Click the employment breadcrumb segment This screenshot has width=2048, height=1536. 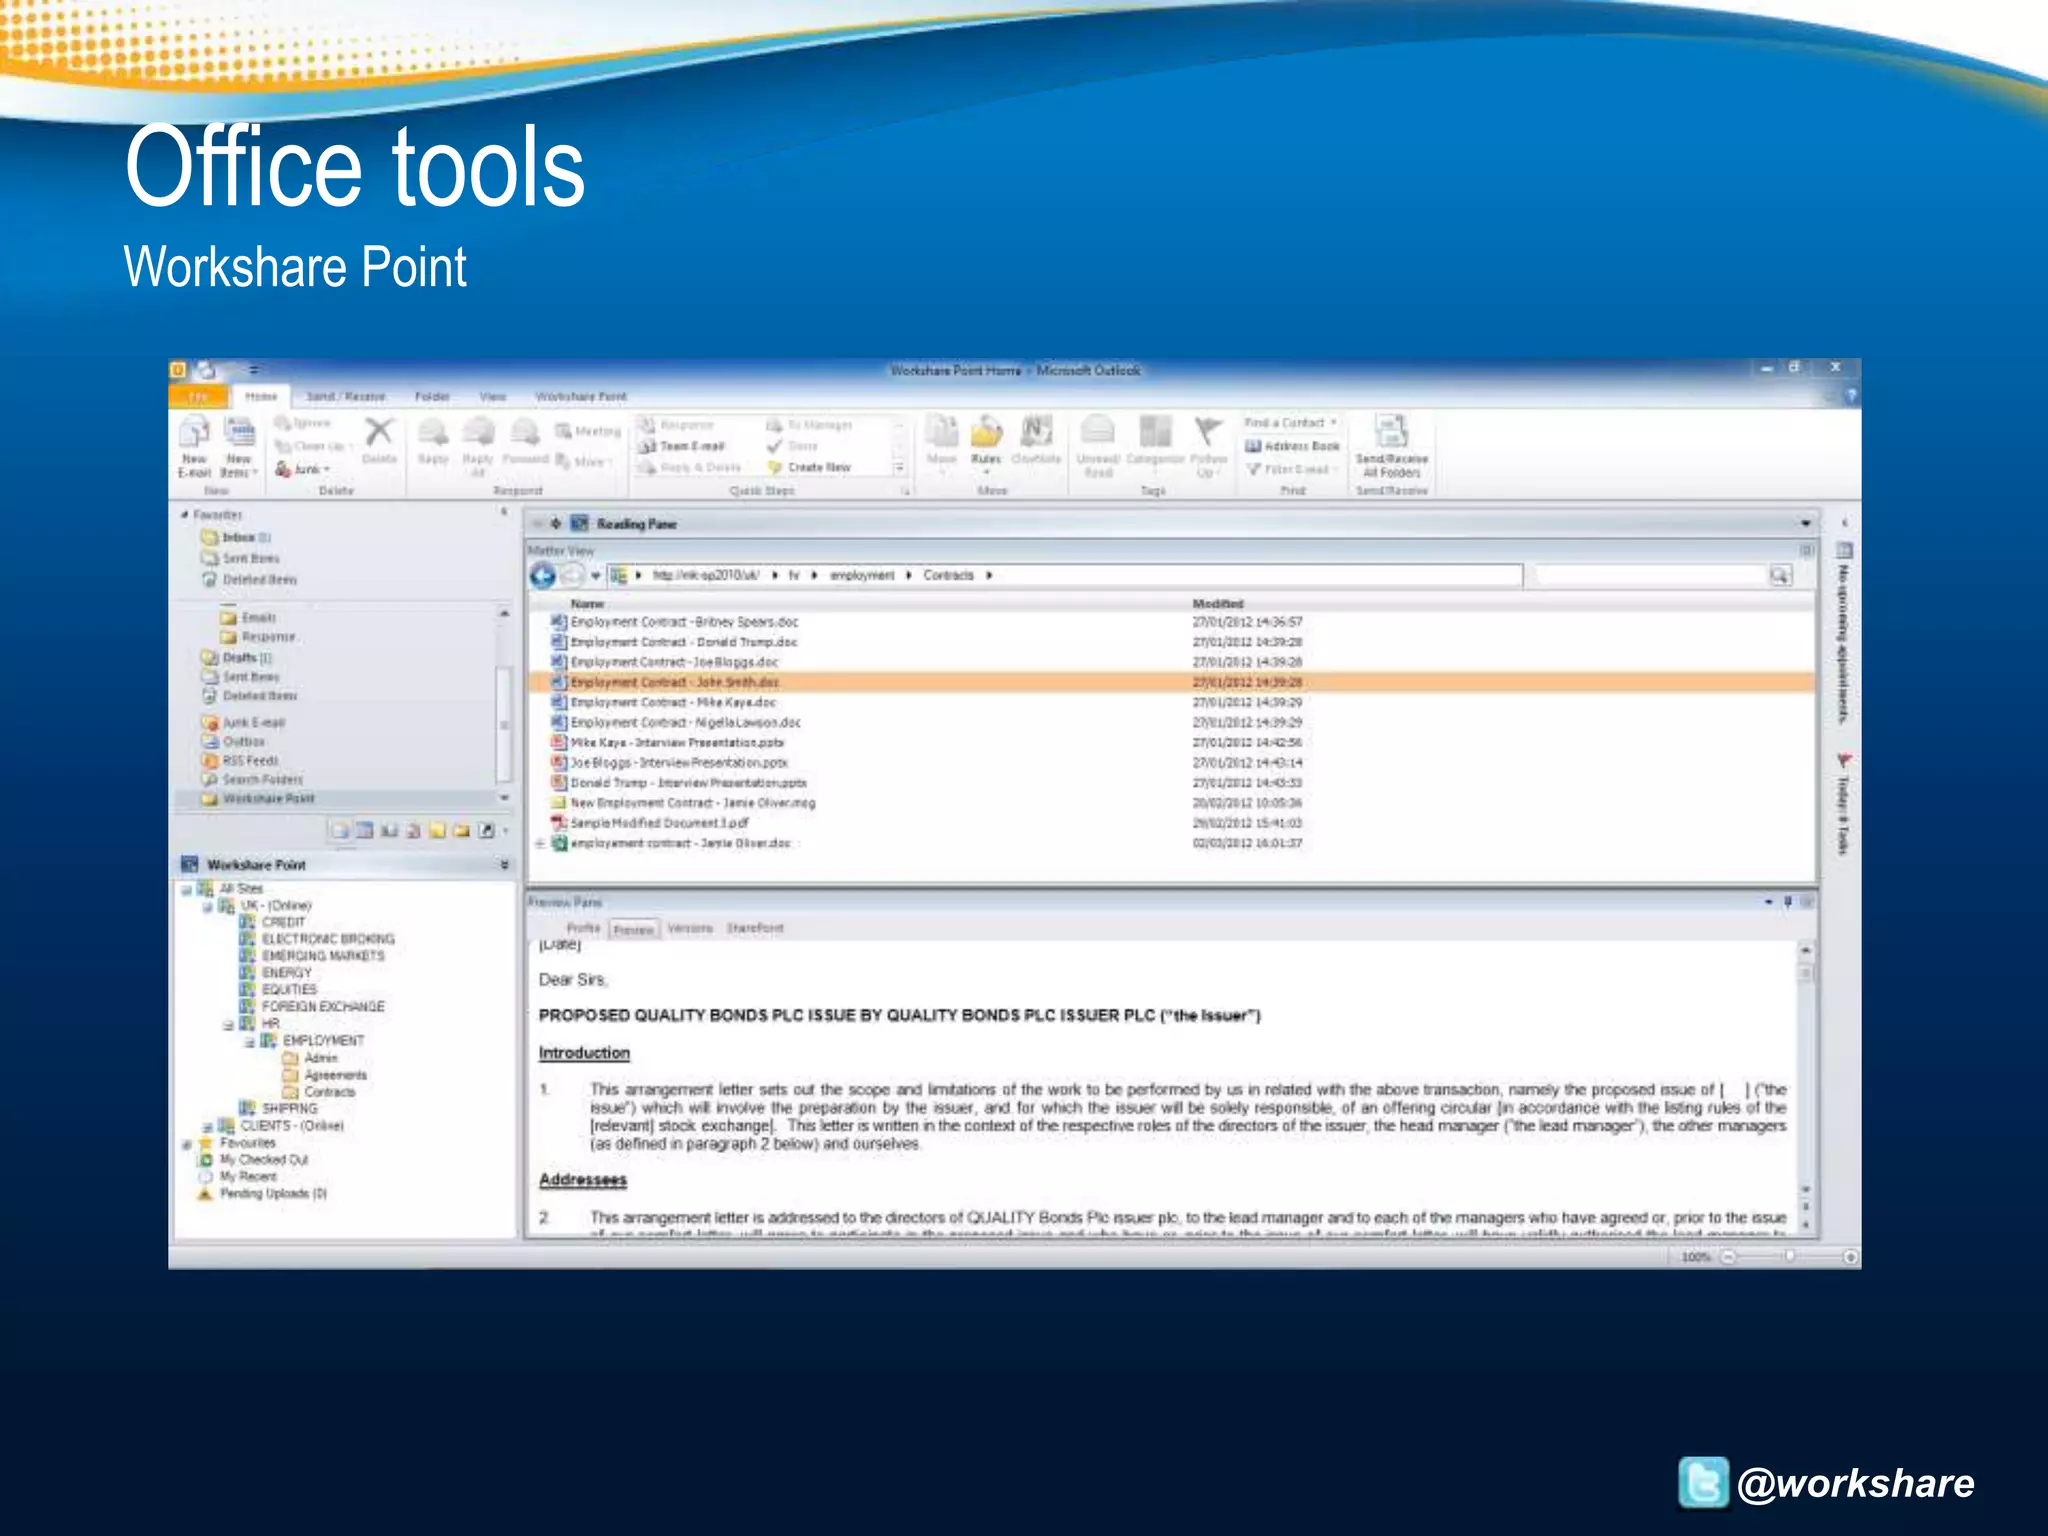tap(862, 576)
